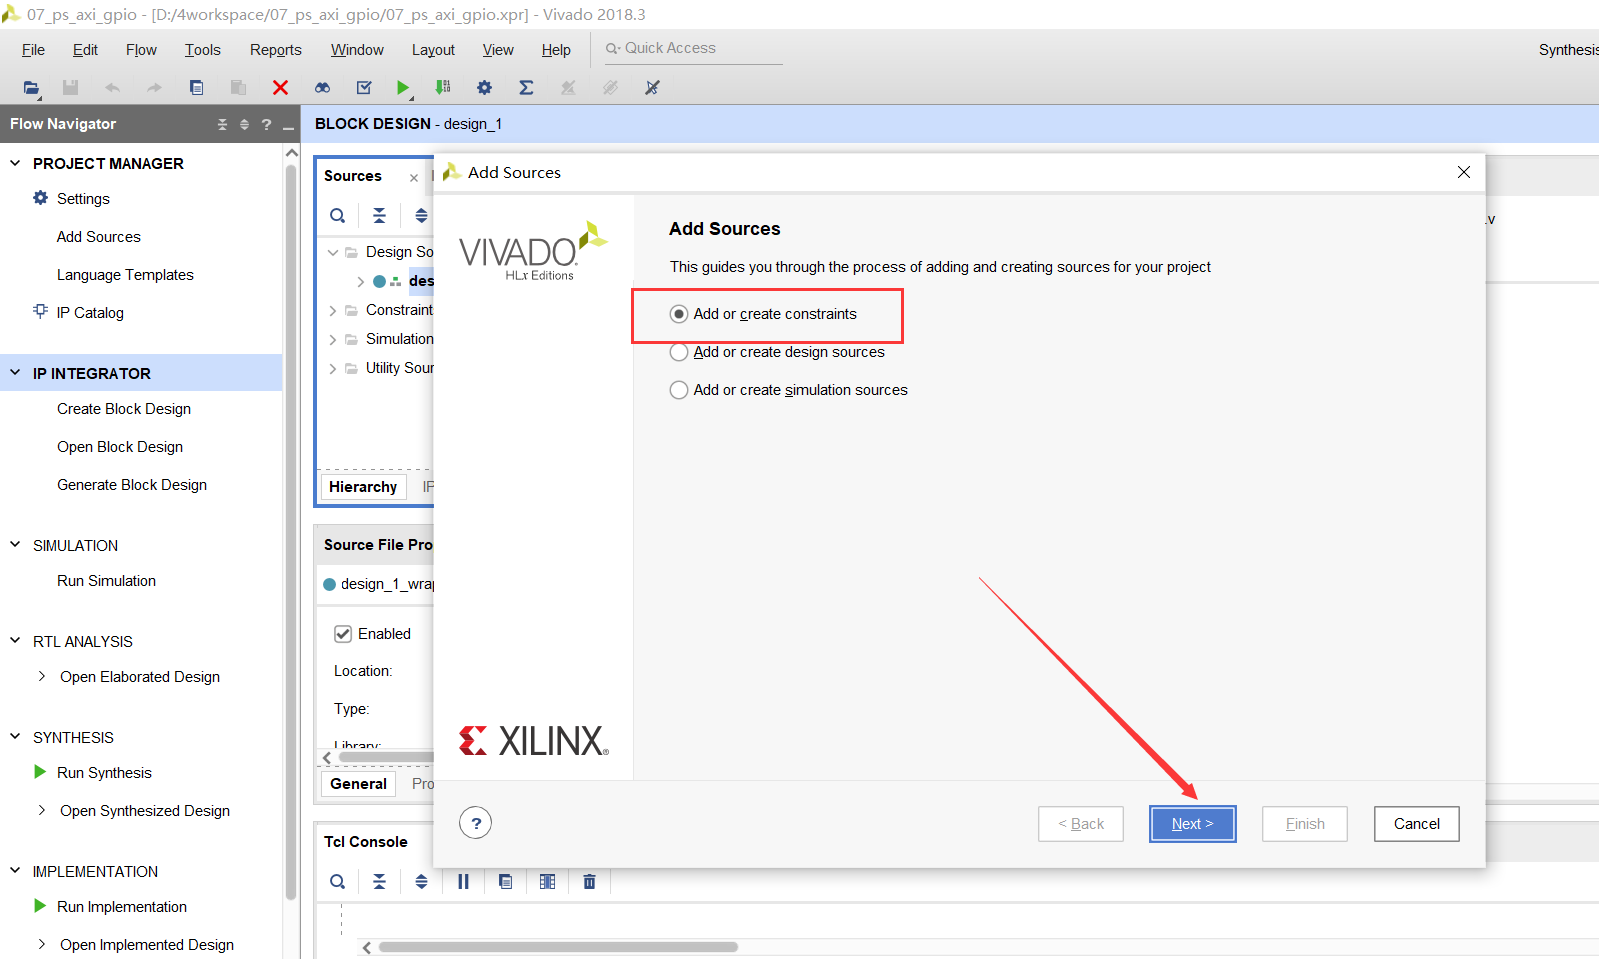Switch to the Hierarchy tab
Image resolution: width=1599 pixels, height=959 pixels.
tap(363, 487)
